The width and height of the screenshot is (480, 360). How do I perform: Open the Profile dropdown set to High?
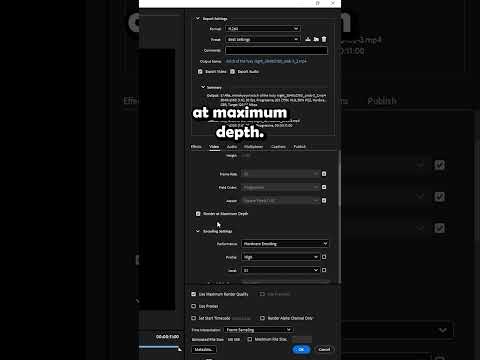point(280,257)
